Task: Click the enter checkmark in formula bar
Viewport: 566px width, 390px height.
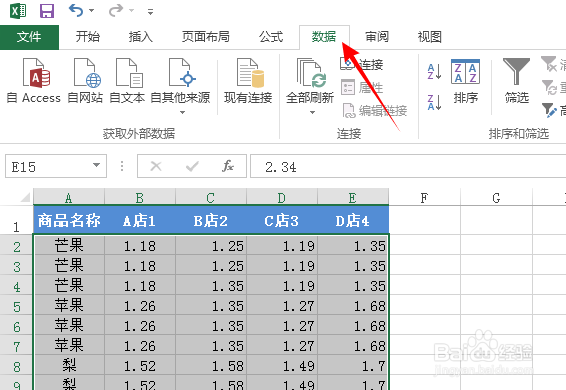Action: 192,166
